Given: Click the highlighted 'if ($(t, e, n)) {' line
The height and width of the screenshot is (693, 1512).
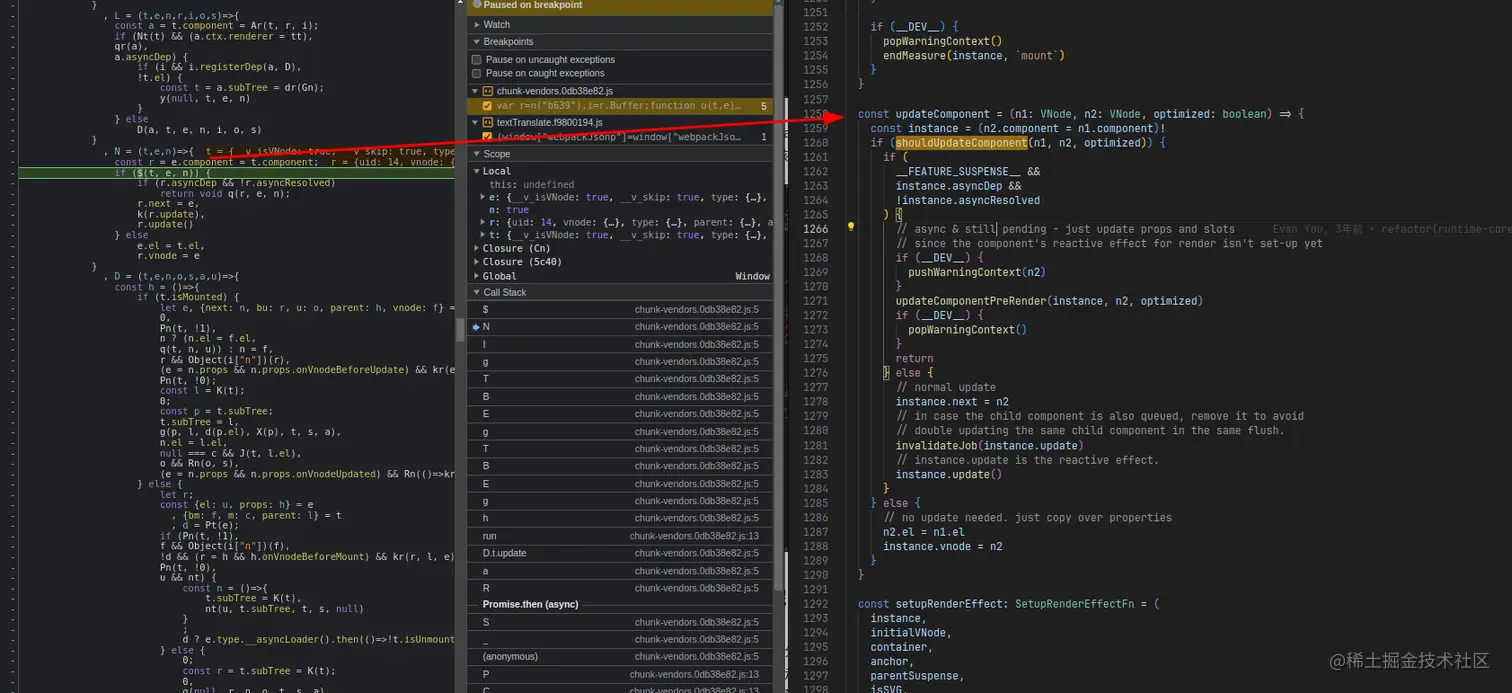Looking at the screenshot, I should coord(236,173).
